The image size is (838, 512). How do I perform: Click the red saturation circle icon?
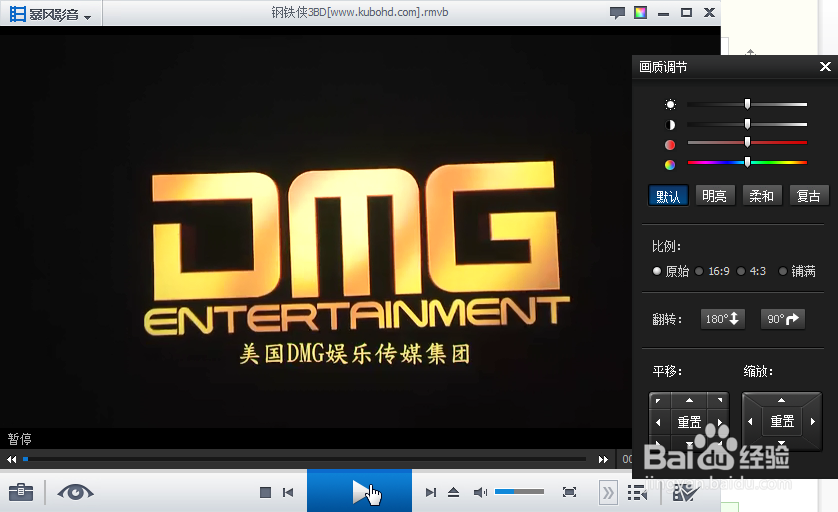pos(670,145)
